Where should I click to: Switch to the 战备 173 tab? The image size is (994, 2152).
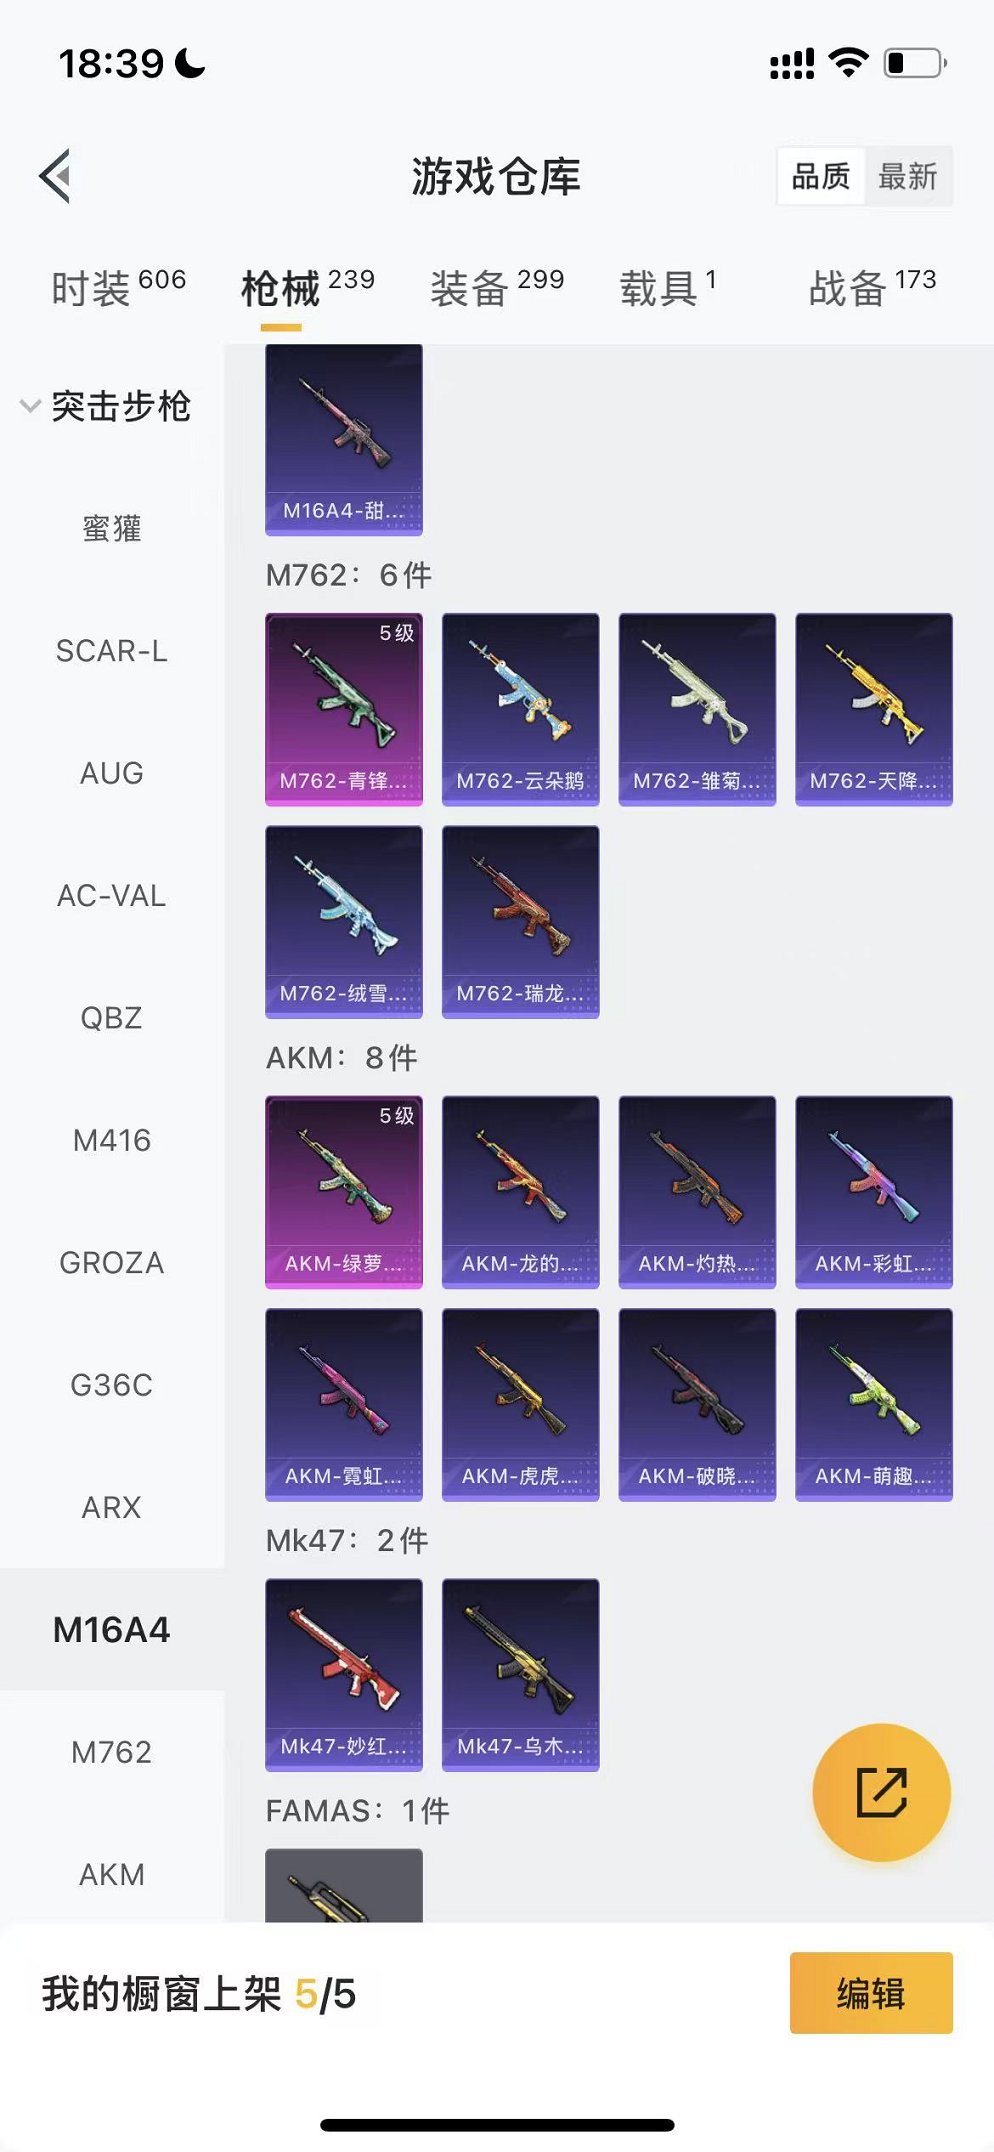tap(872, 288)
